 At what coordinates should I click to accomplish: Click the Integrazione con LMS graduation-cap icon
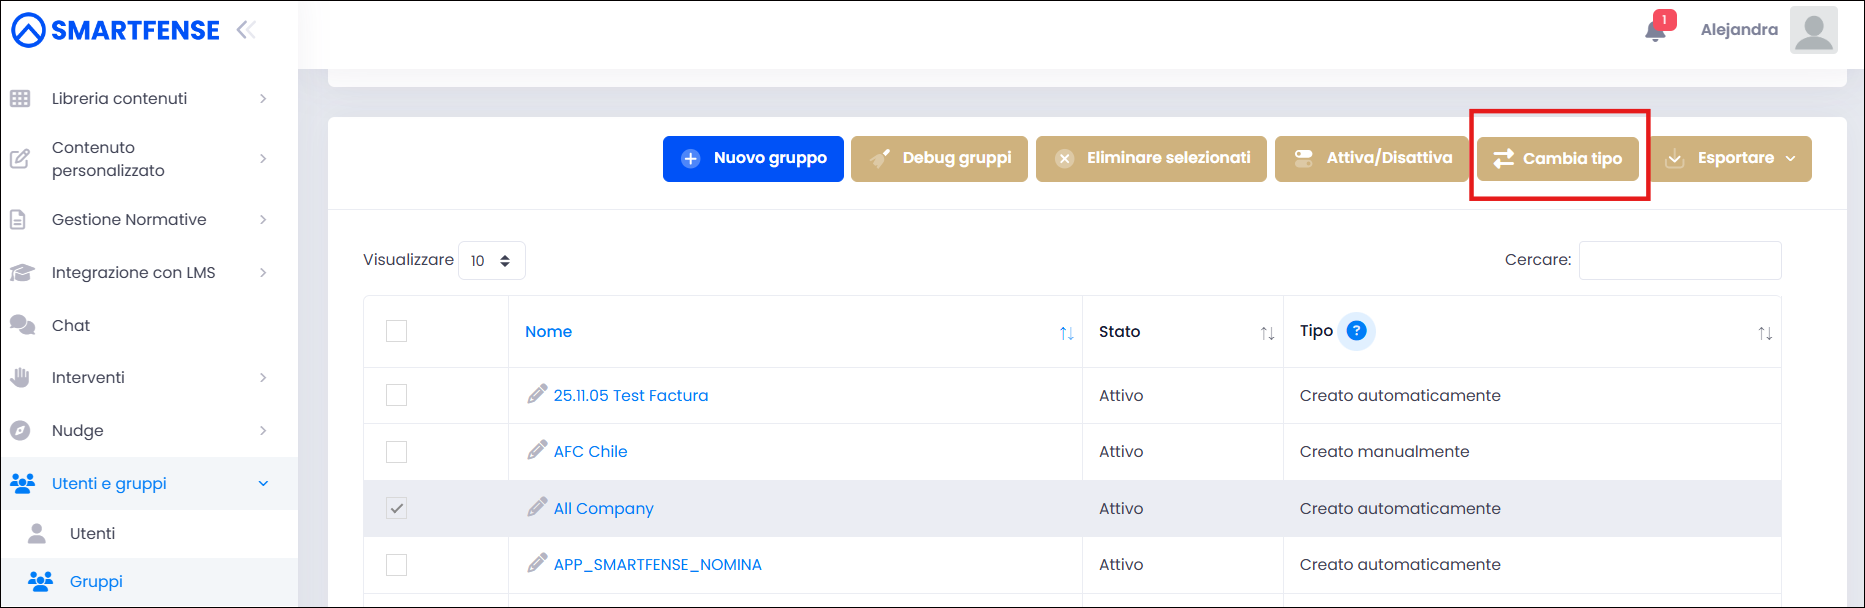pyautogui.click(x=21, y=272)
